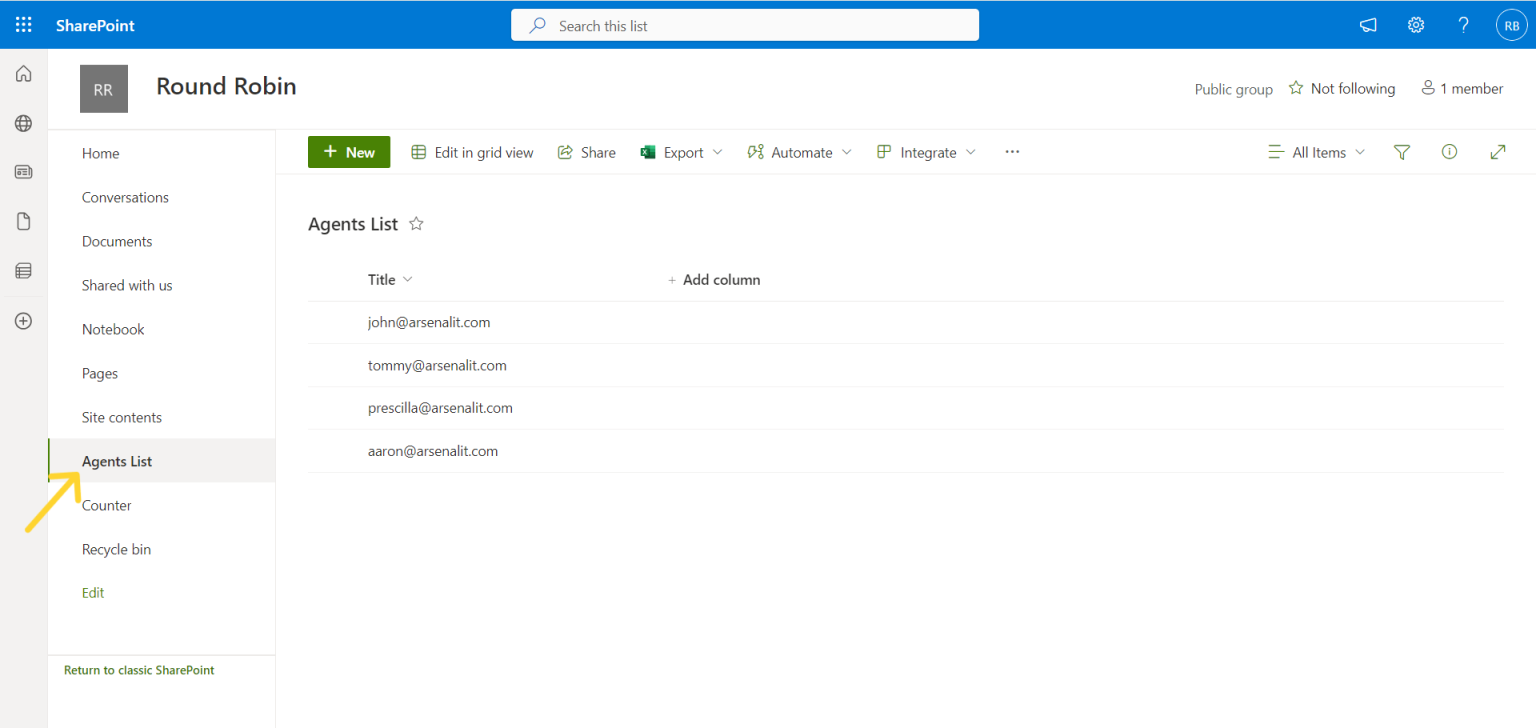Open the Counter list in the sidebar
The height and width of the screenshot is (728, 1536).
click(x=106, y=505)
